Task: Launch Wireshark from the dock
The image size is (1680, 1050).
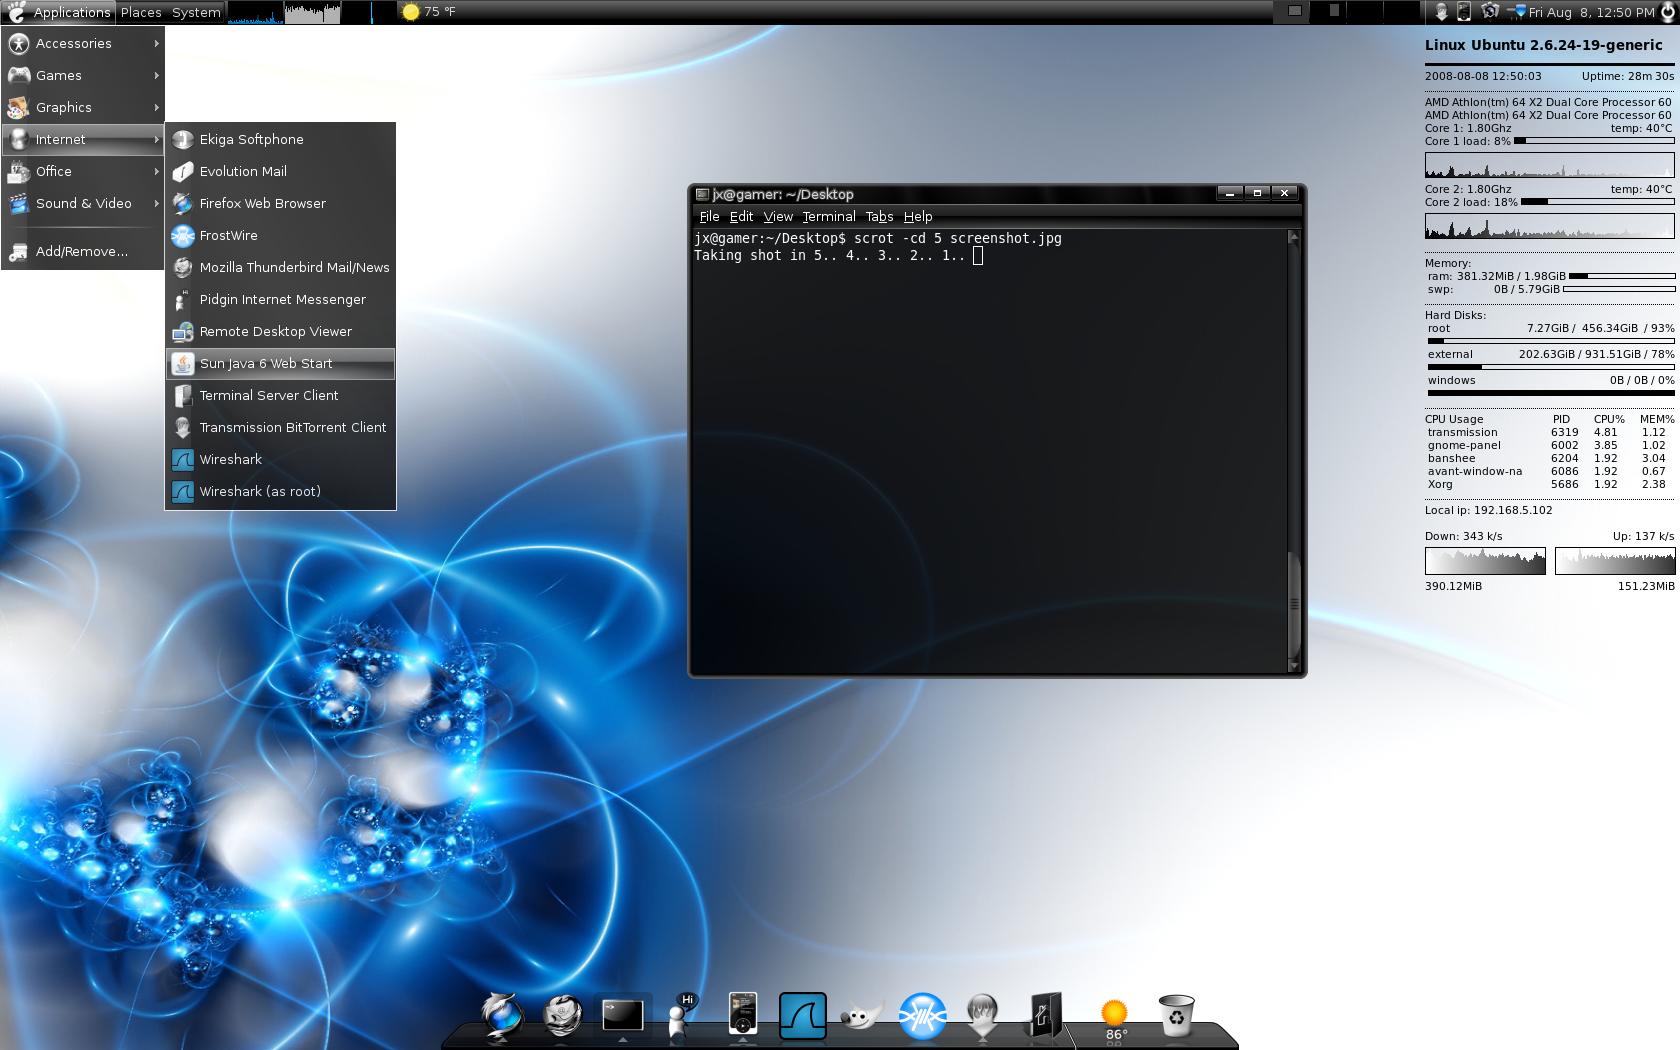Action: click(x=802, y=1016)
